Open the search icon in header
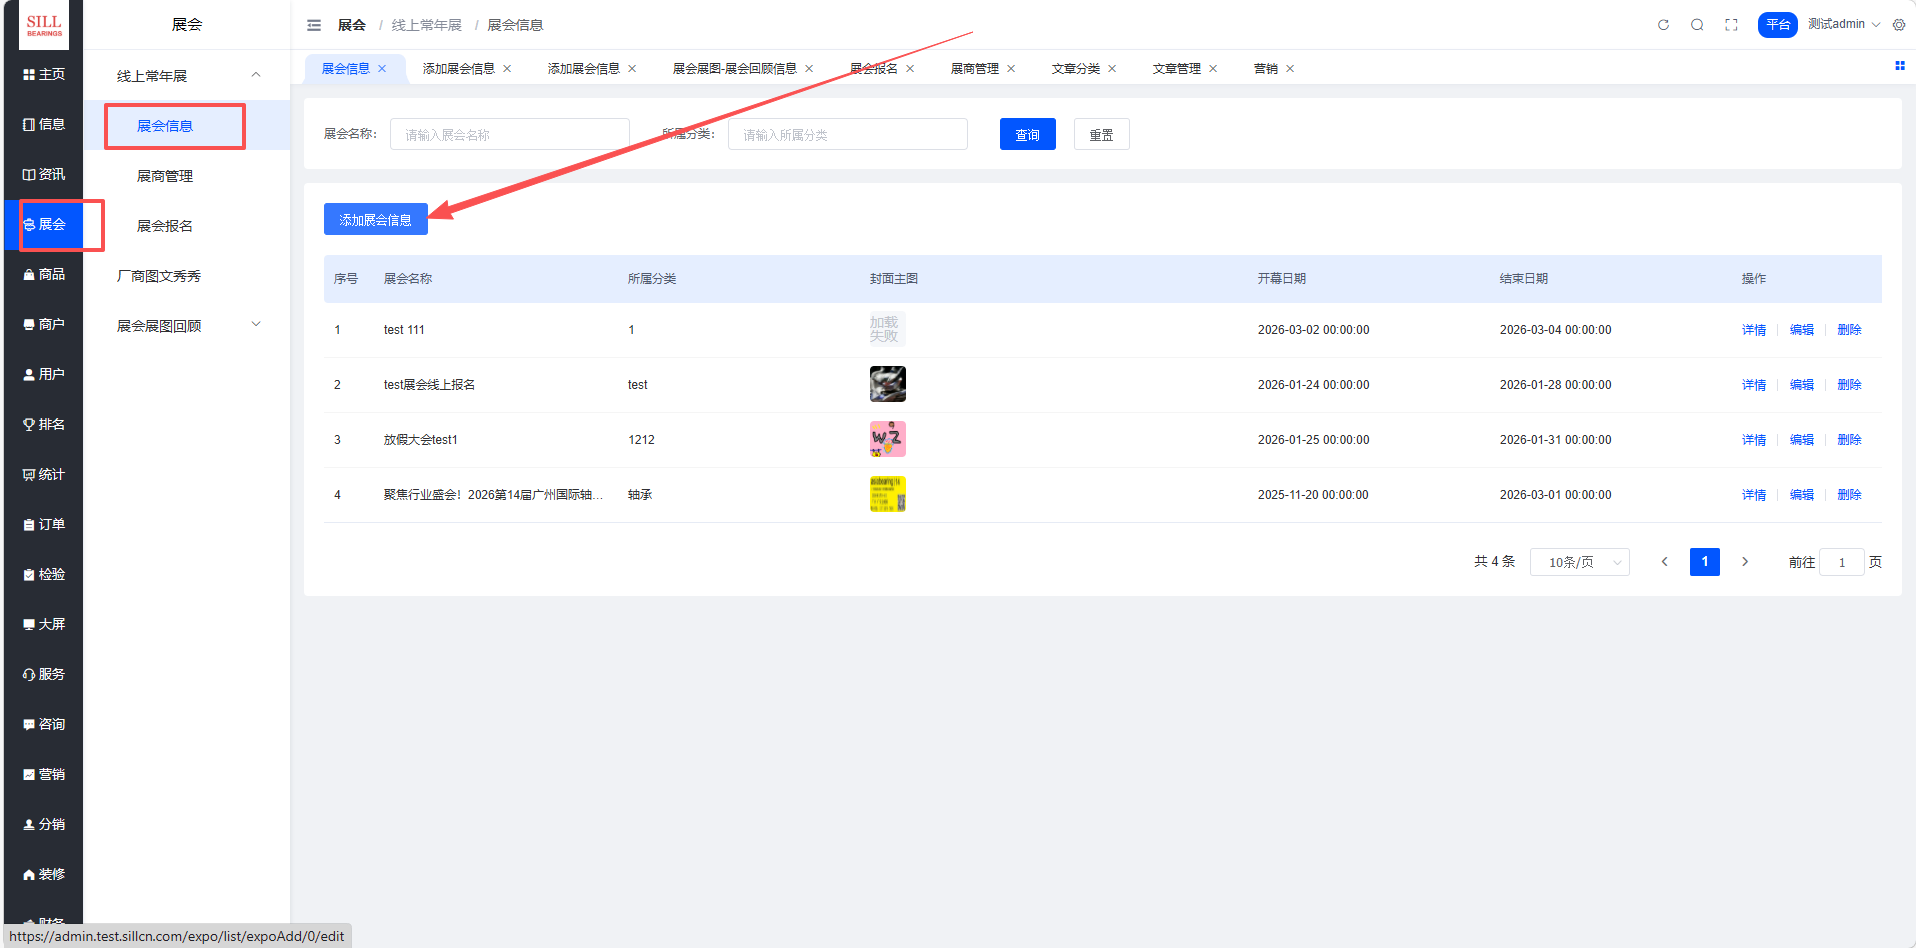This screenshot has height=948, width=1916. [x=1697, y=25]
